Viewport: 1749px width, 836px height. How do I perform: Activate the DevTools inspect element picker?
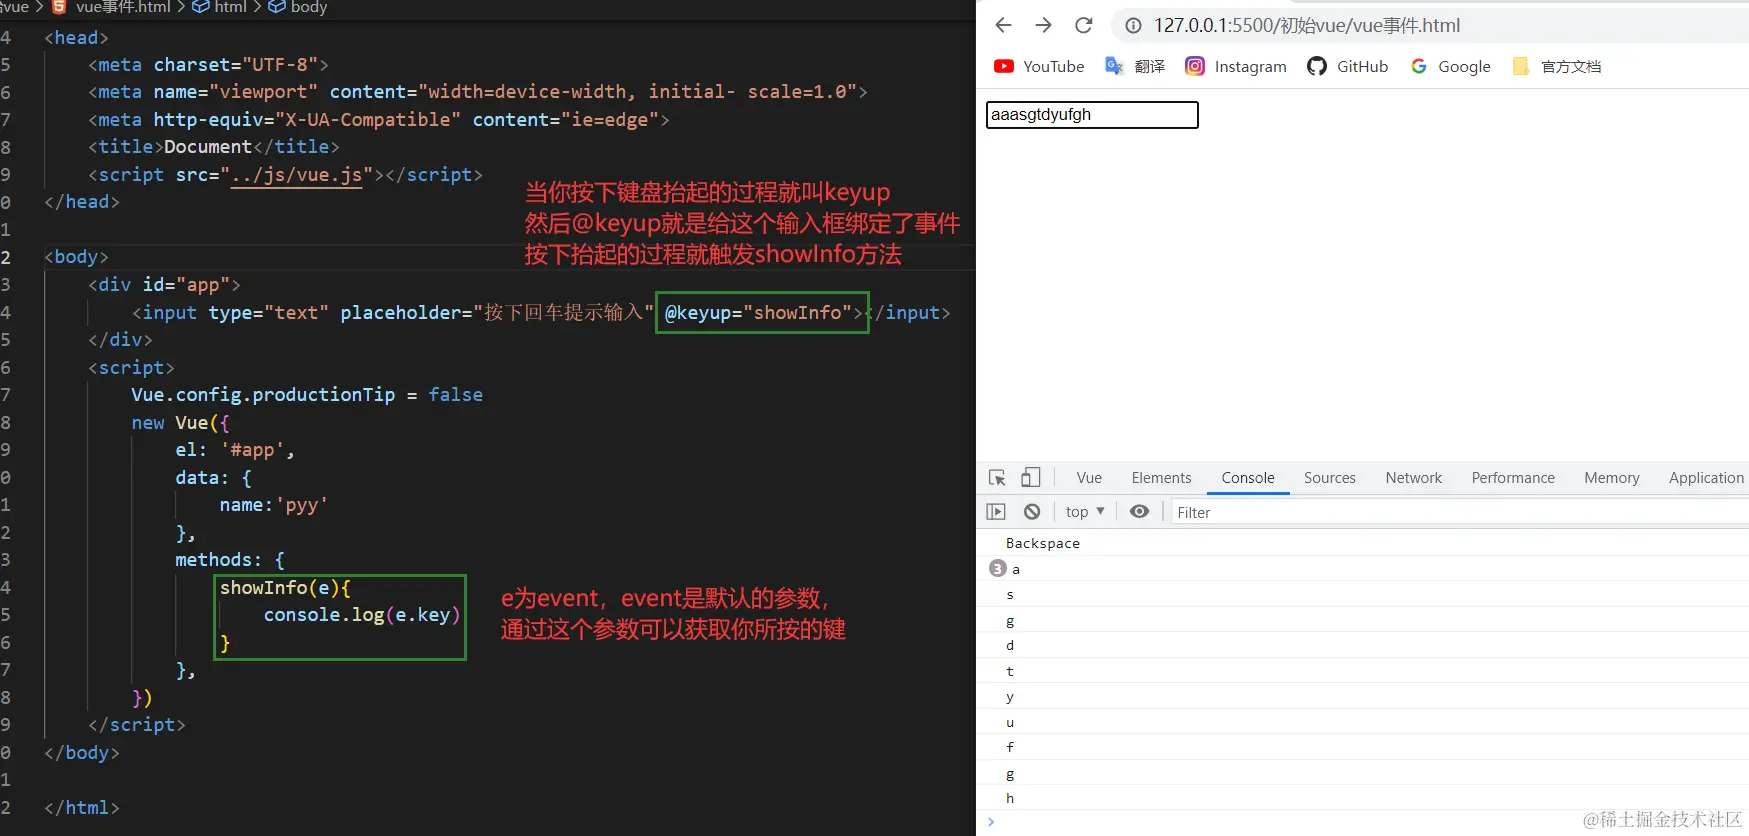(x=997, y=478)
